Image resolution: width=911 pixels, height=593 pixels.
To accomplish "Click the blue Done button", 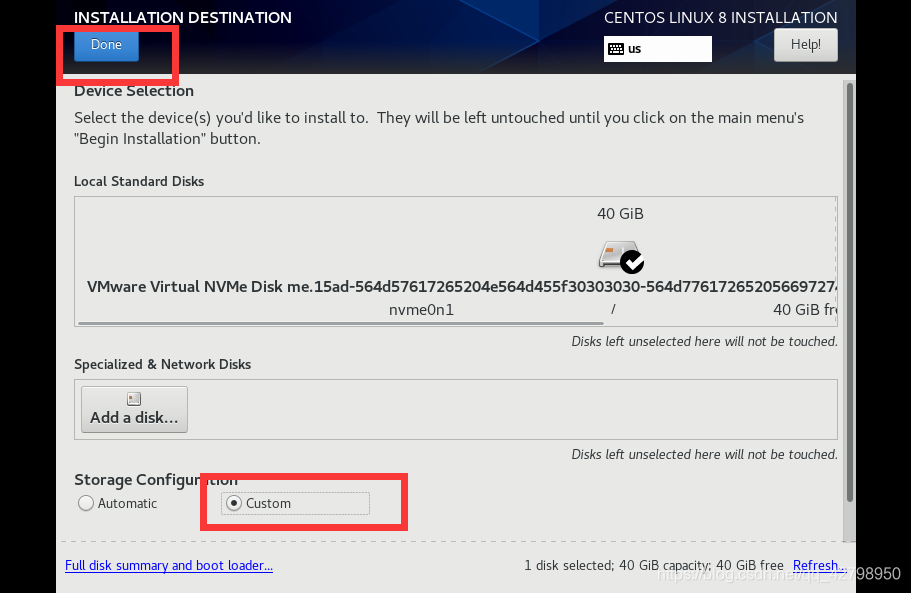I will coord(106,45).
